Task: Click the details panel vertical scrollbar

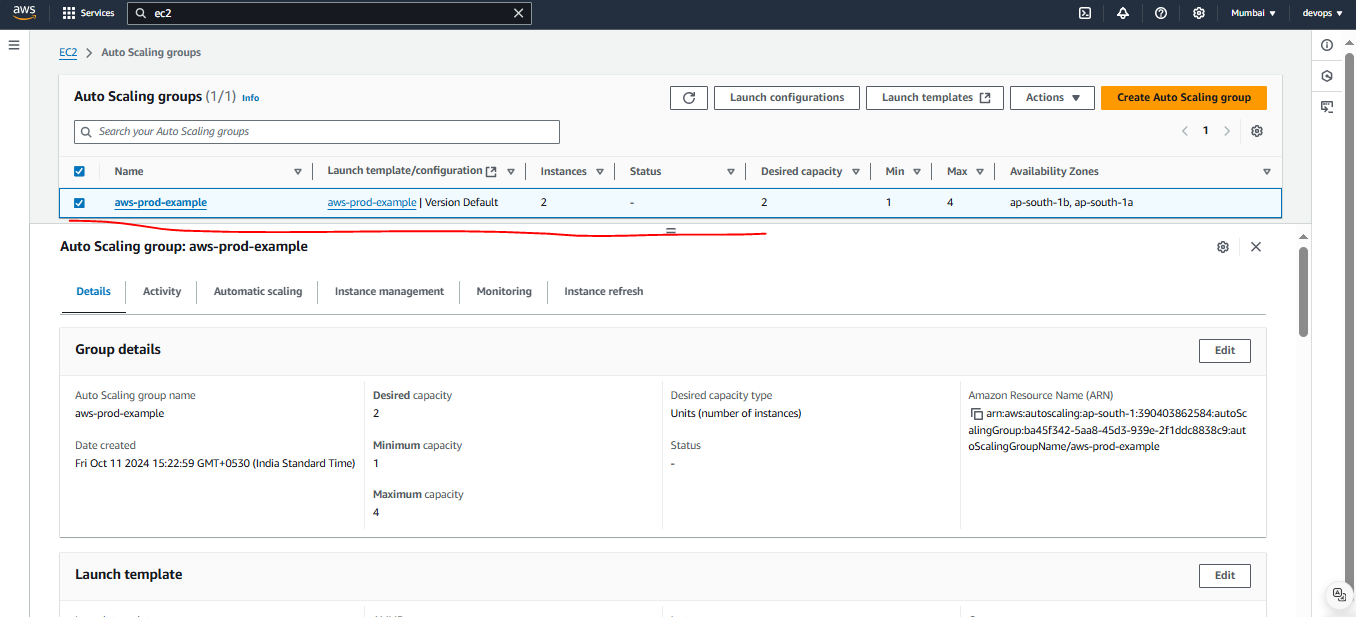Action: point(1303,292)
